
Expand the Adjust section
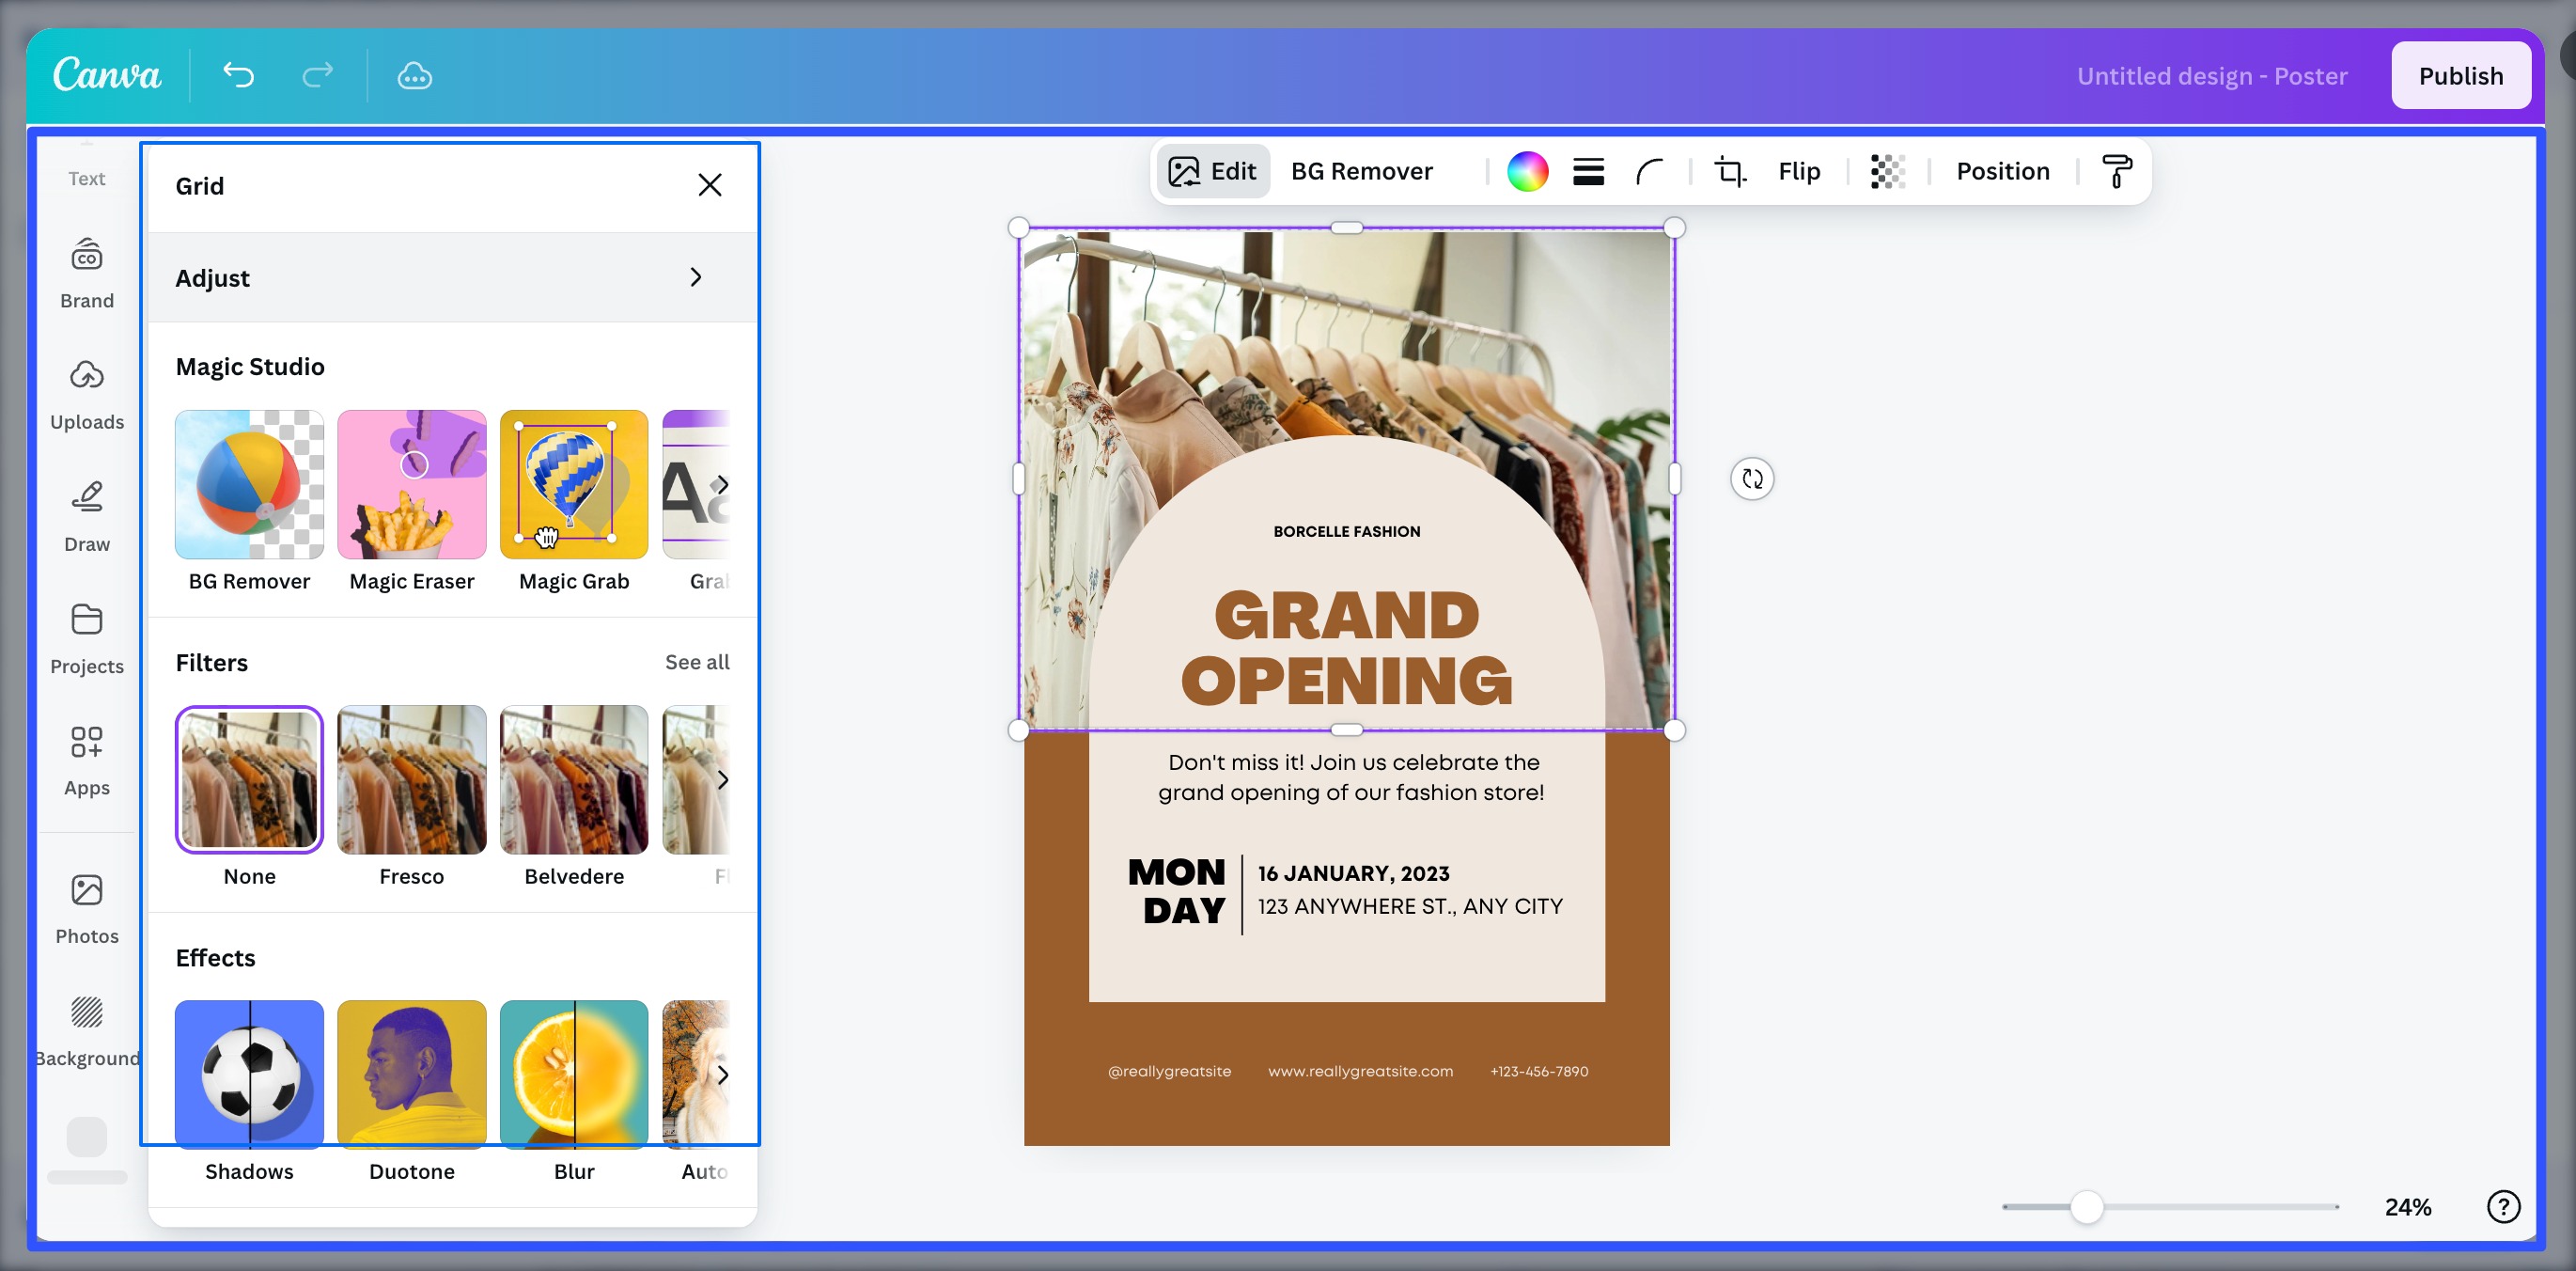[x=451, y=277]
